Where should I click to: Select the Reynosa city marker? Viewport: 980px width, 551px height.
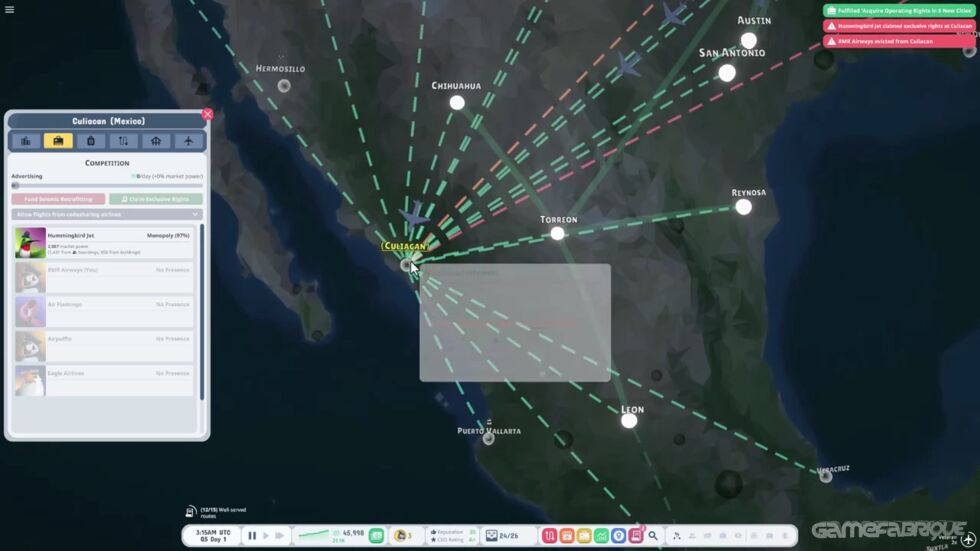pyautogui.click(x=743, y=207)
